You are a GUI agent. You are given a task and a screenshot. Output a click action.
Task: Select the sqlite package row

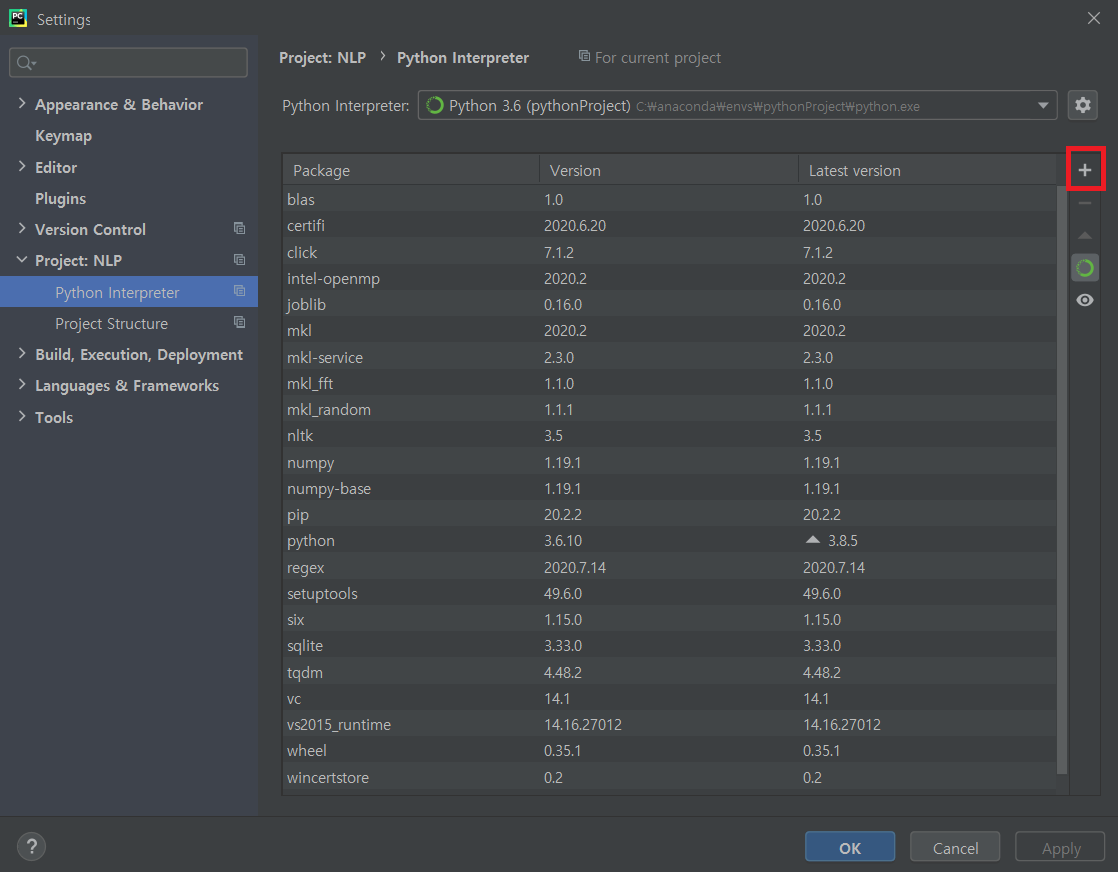click(x=670, y=645)
